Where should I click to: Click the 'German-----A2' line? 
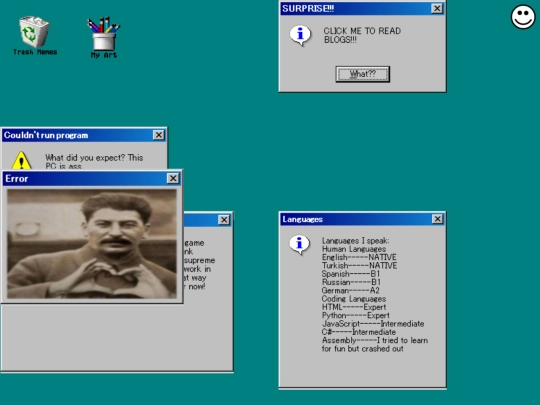(351, 290)
